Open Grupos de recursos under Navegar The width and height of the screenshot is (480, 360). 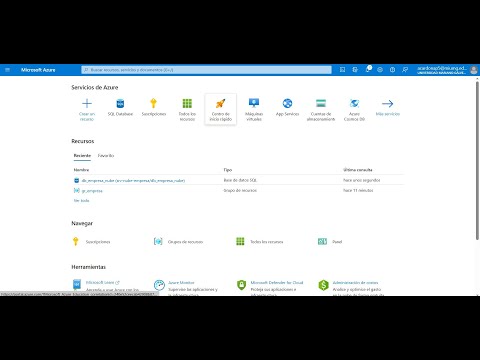(185, 242)
